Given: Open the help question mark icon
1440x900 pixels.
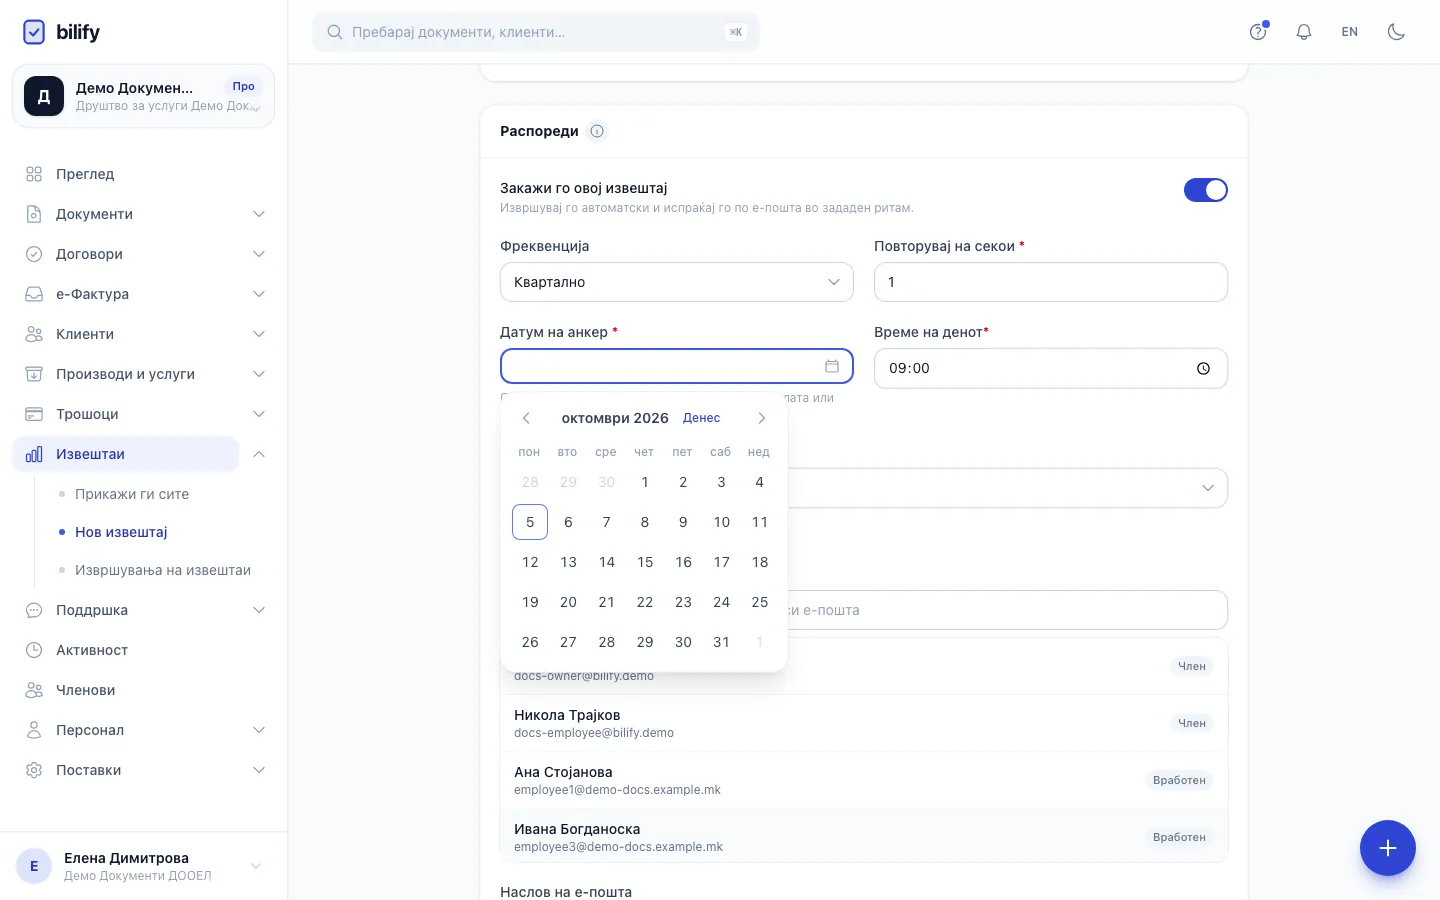Looking at the screenshot, I should tap(1258, 32).
